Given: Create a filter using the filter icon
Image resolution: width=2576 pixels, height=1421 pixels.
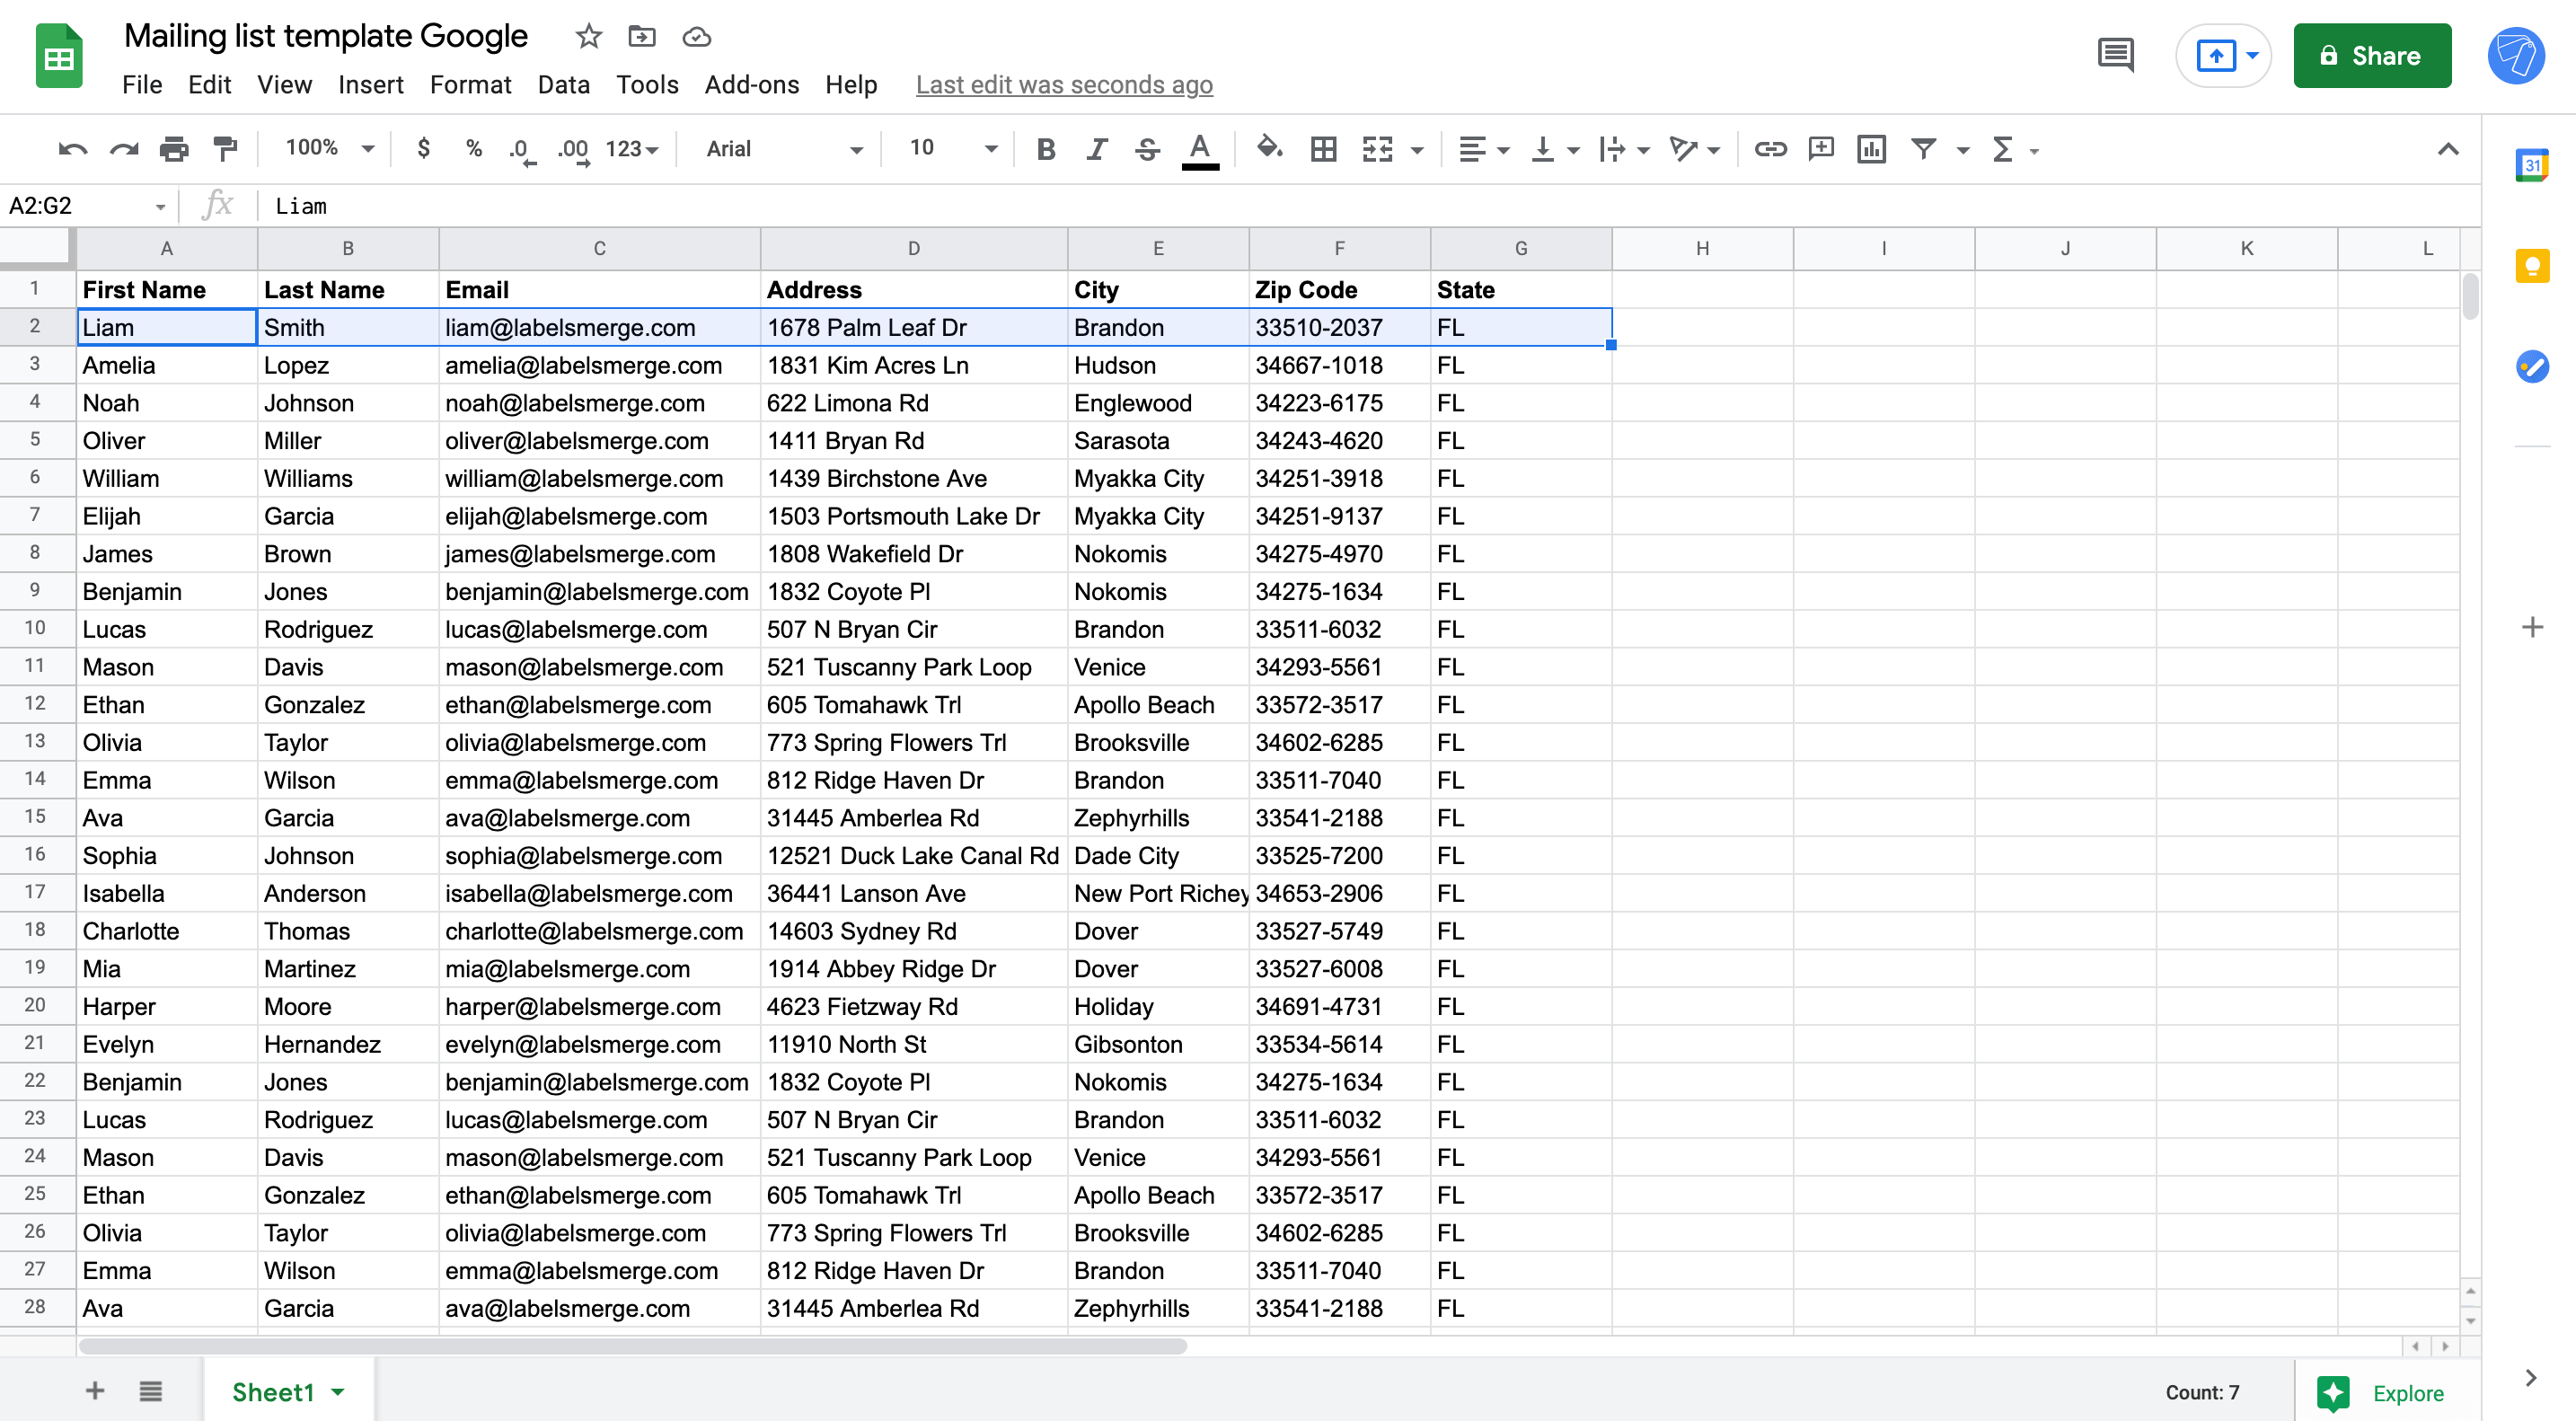Looking at the screenshot, I should 1922,148.
